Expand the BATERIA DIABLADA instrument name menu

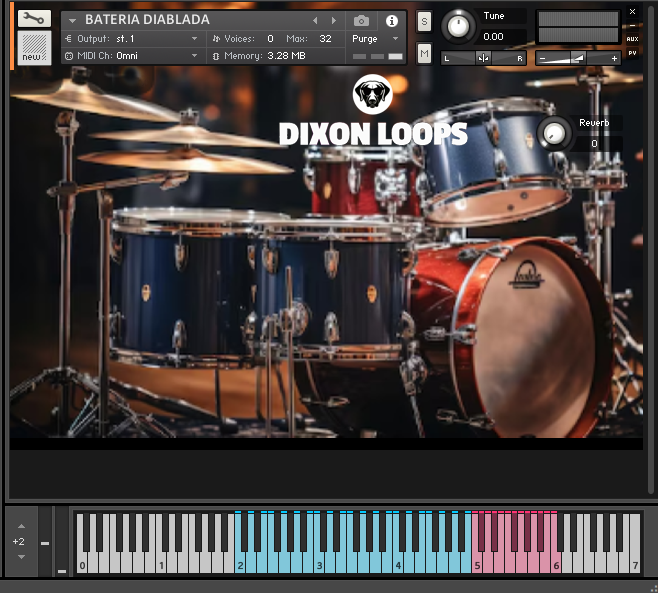pyautogui.click(x=72, y=20)
